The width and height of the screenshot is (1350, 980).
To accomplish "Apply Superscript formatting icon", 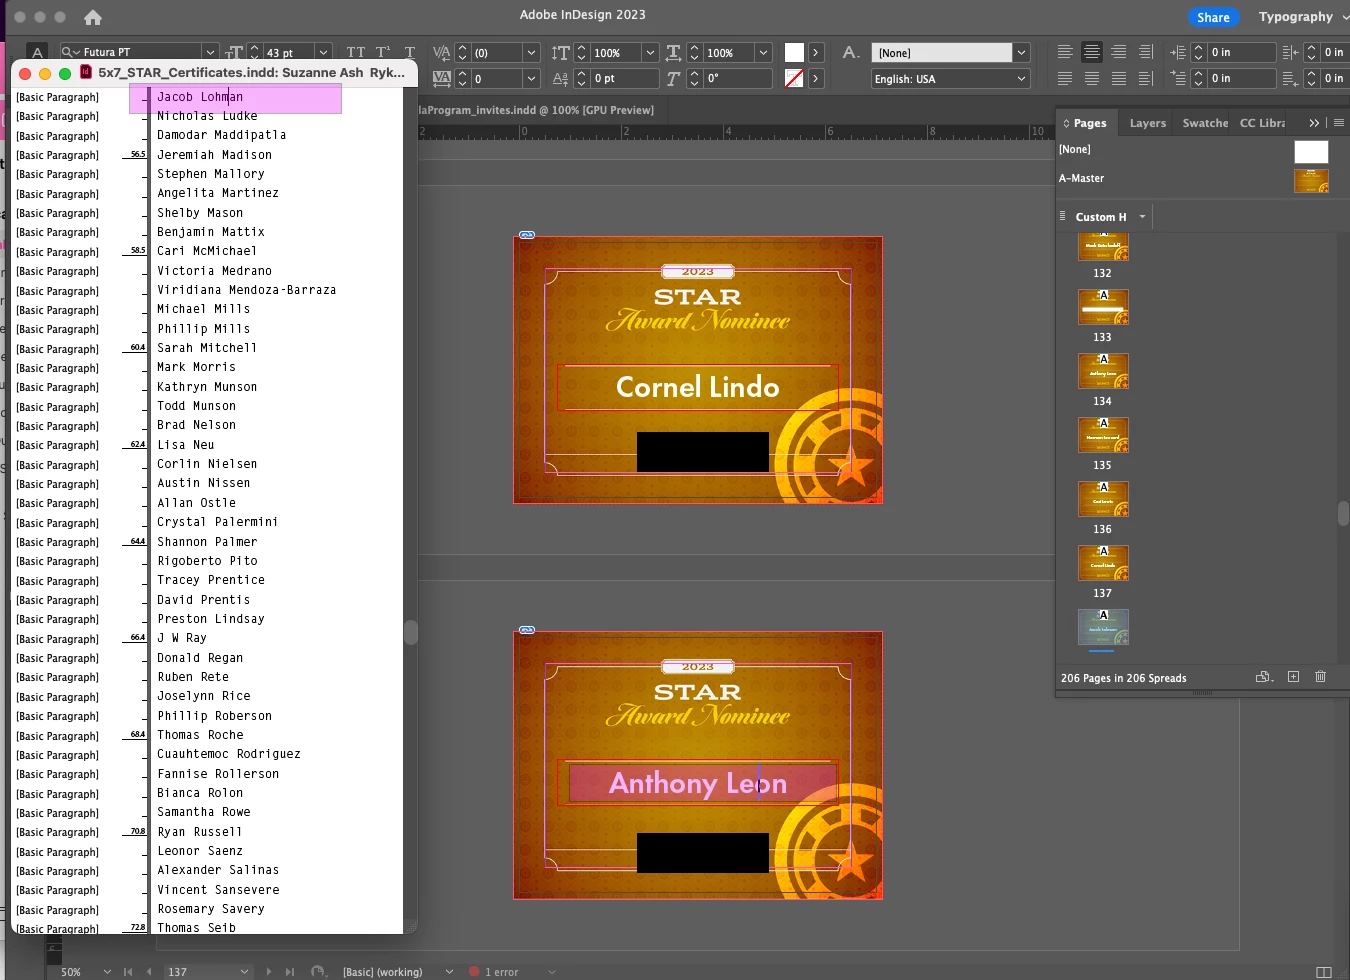I will (383, 52).
